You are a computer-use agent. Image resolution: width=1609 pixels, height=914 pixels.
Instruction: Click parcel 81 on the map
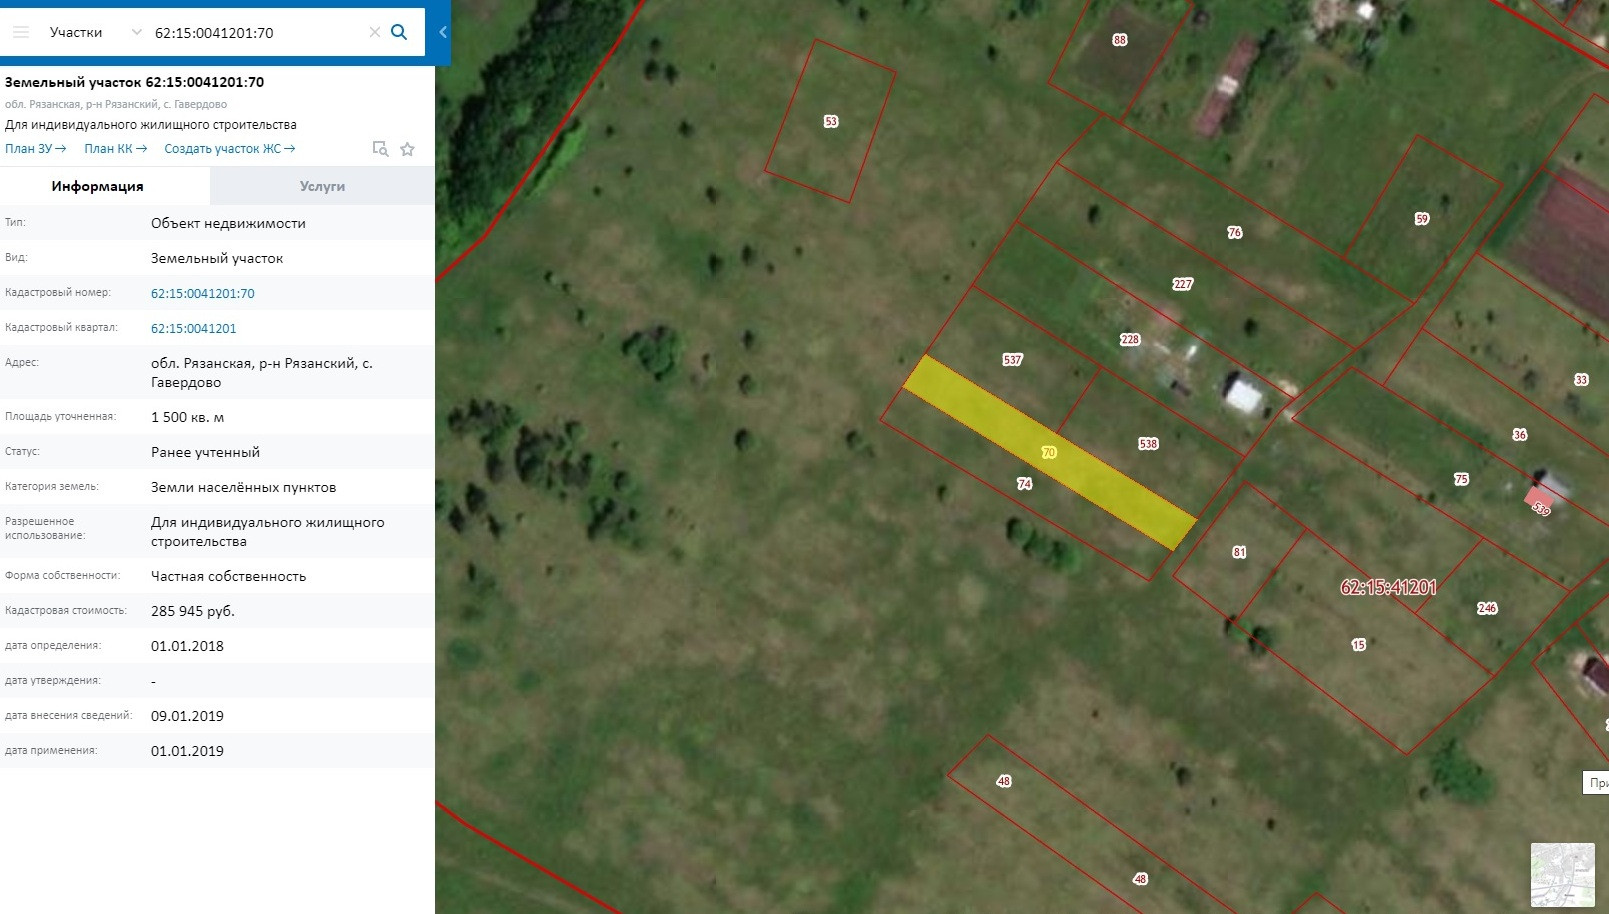(1239, 551)
